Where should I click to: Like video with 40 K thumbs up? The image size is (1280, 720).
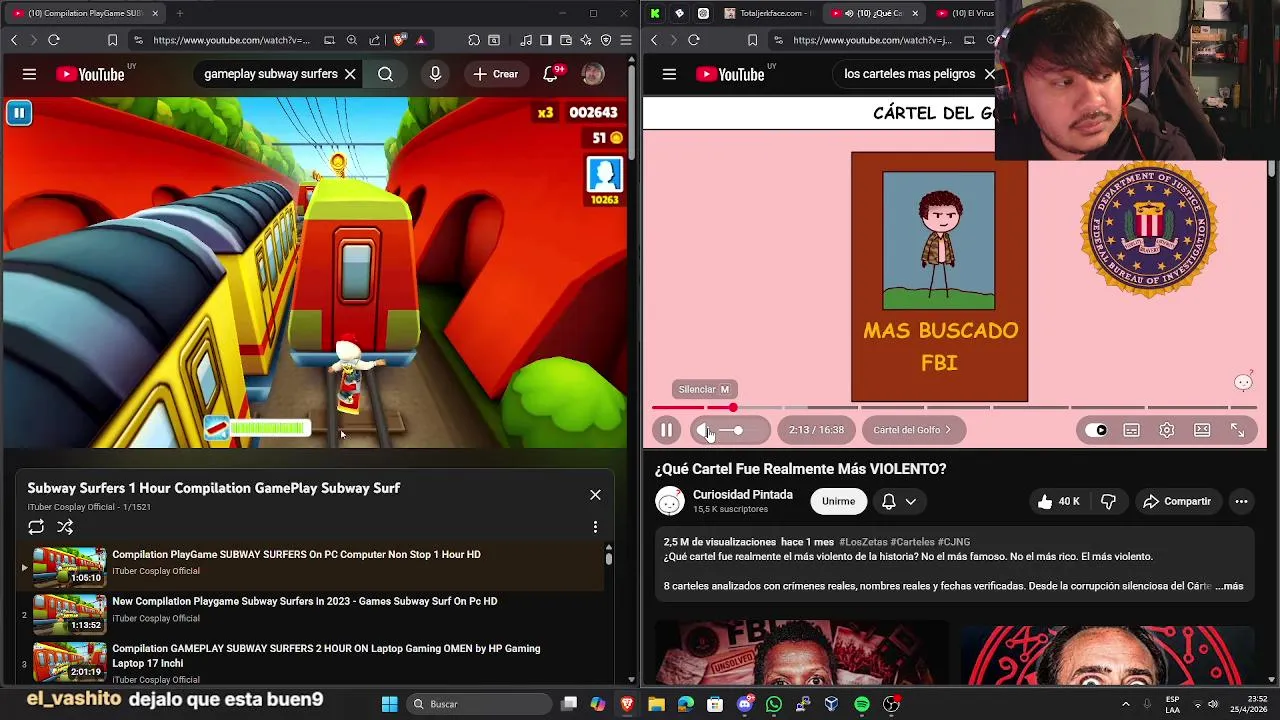[x=1059, y=501]
